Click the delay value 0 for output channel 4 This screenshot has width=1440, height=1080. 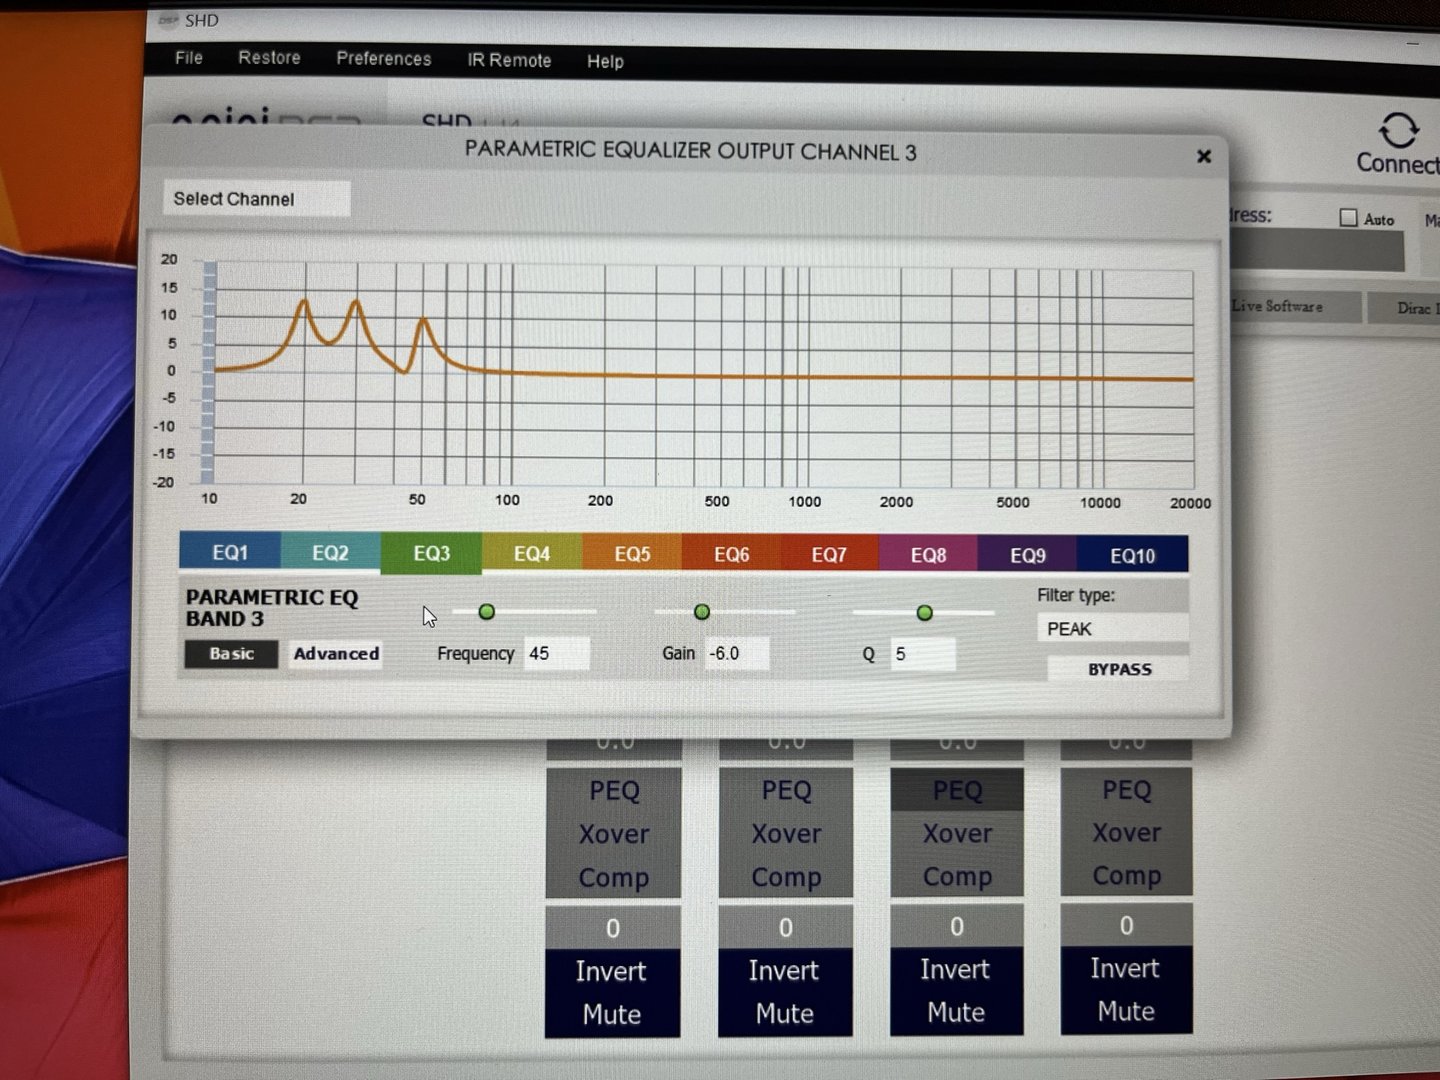tap(1126, 926)
